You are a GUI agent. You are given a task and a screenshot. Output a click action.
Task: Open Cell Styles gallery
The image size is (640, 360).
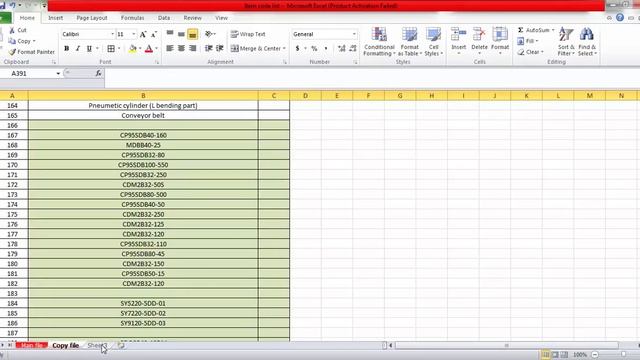(x=433, y=42)
